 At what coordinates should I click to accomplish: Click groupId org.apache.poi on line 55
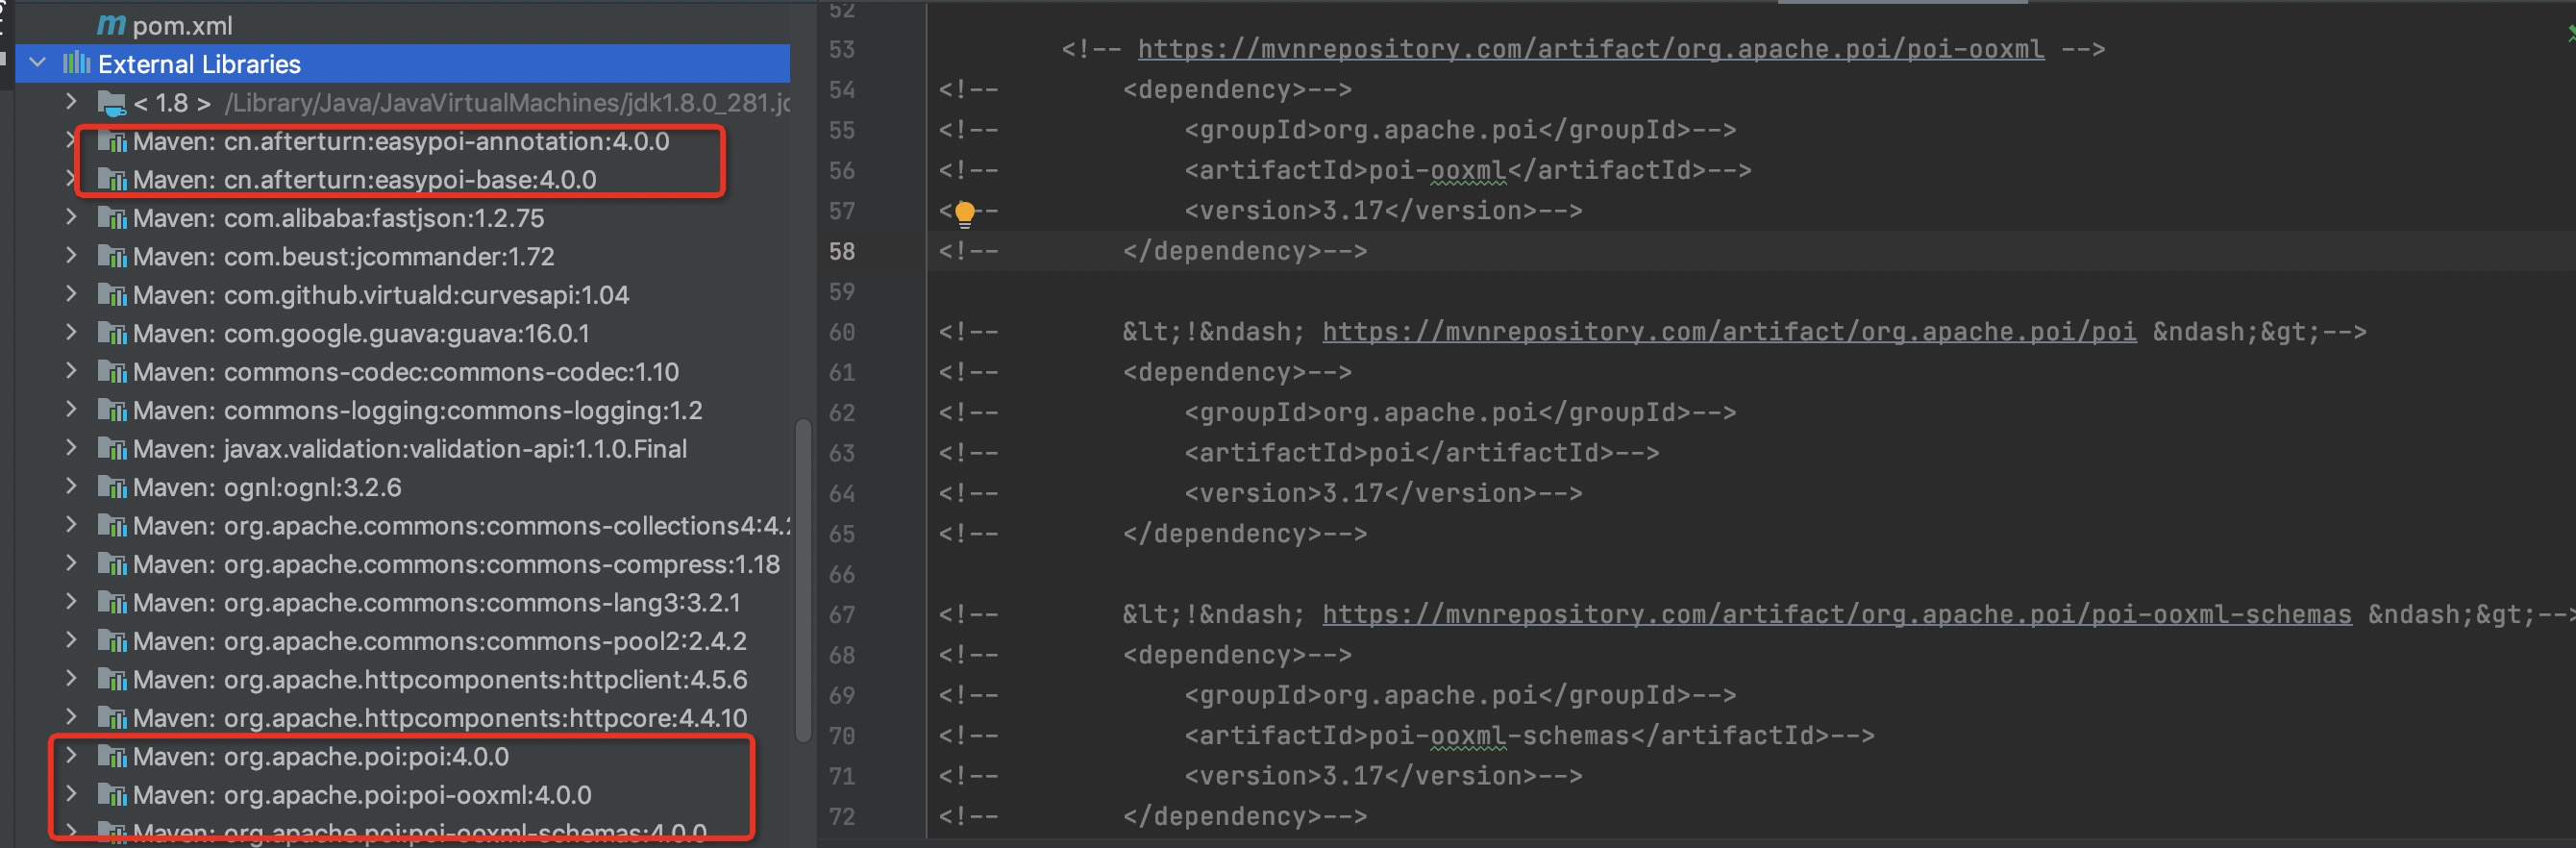(x=1430, y=130)
